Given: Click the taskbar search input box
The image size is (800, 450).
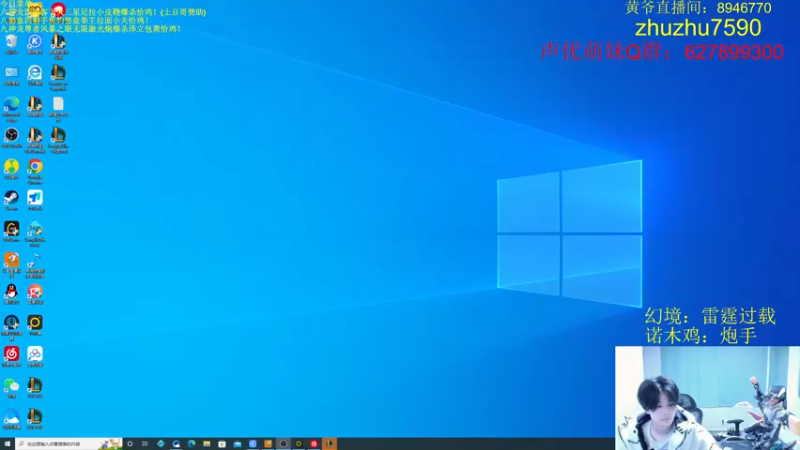Looking at the screenshot, I should pyautogui.click(x=69, y=444).
